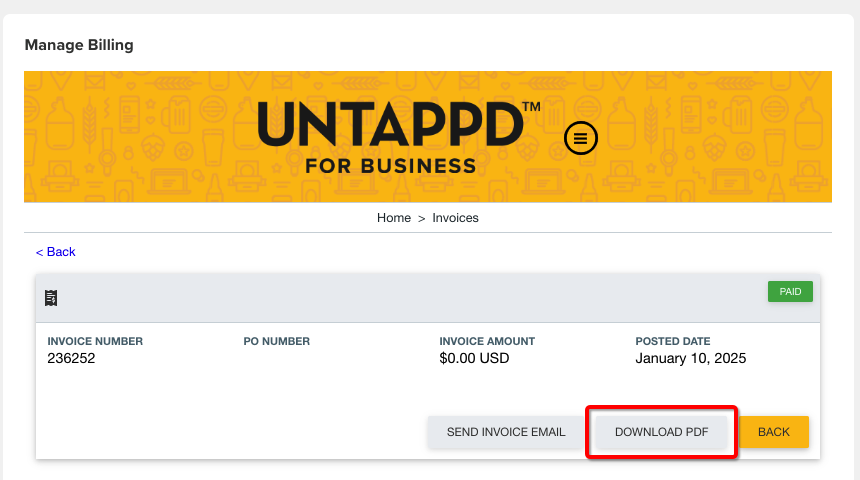860x480 pixels.
Task: Click Send Invoice Email button
Action: 506,432
